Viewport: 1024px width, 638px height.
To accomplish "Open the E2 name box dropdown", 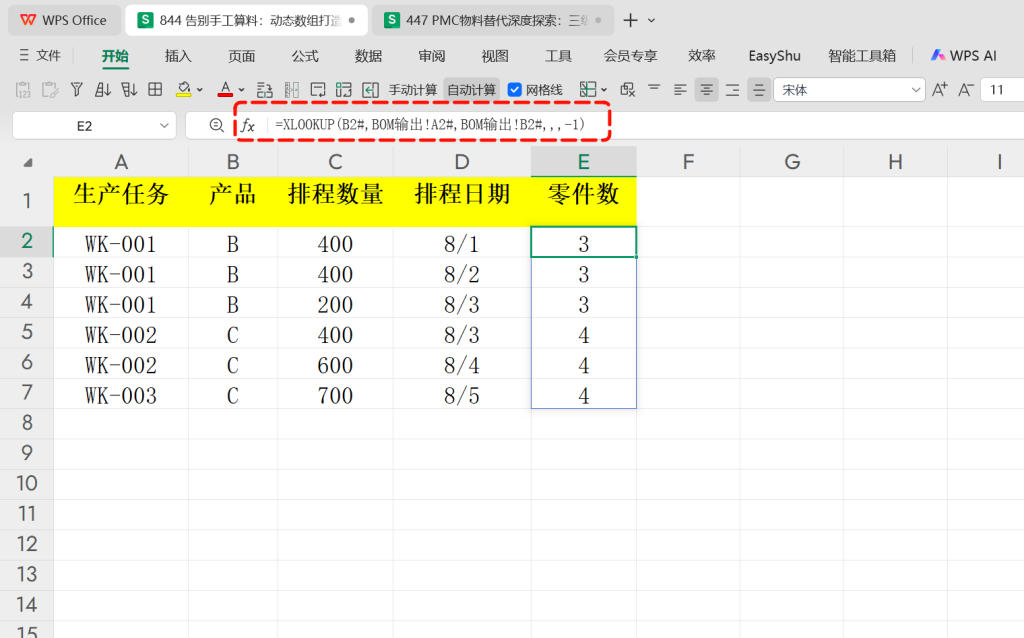I will [164, 126].
